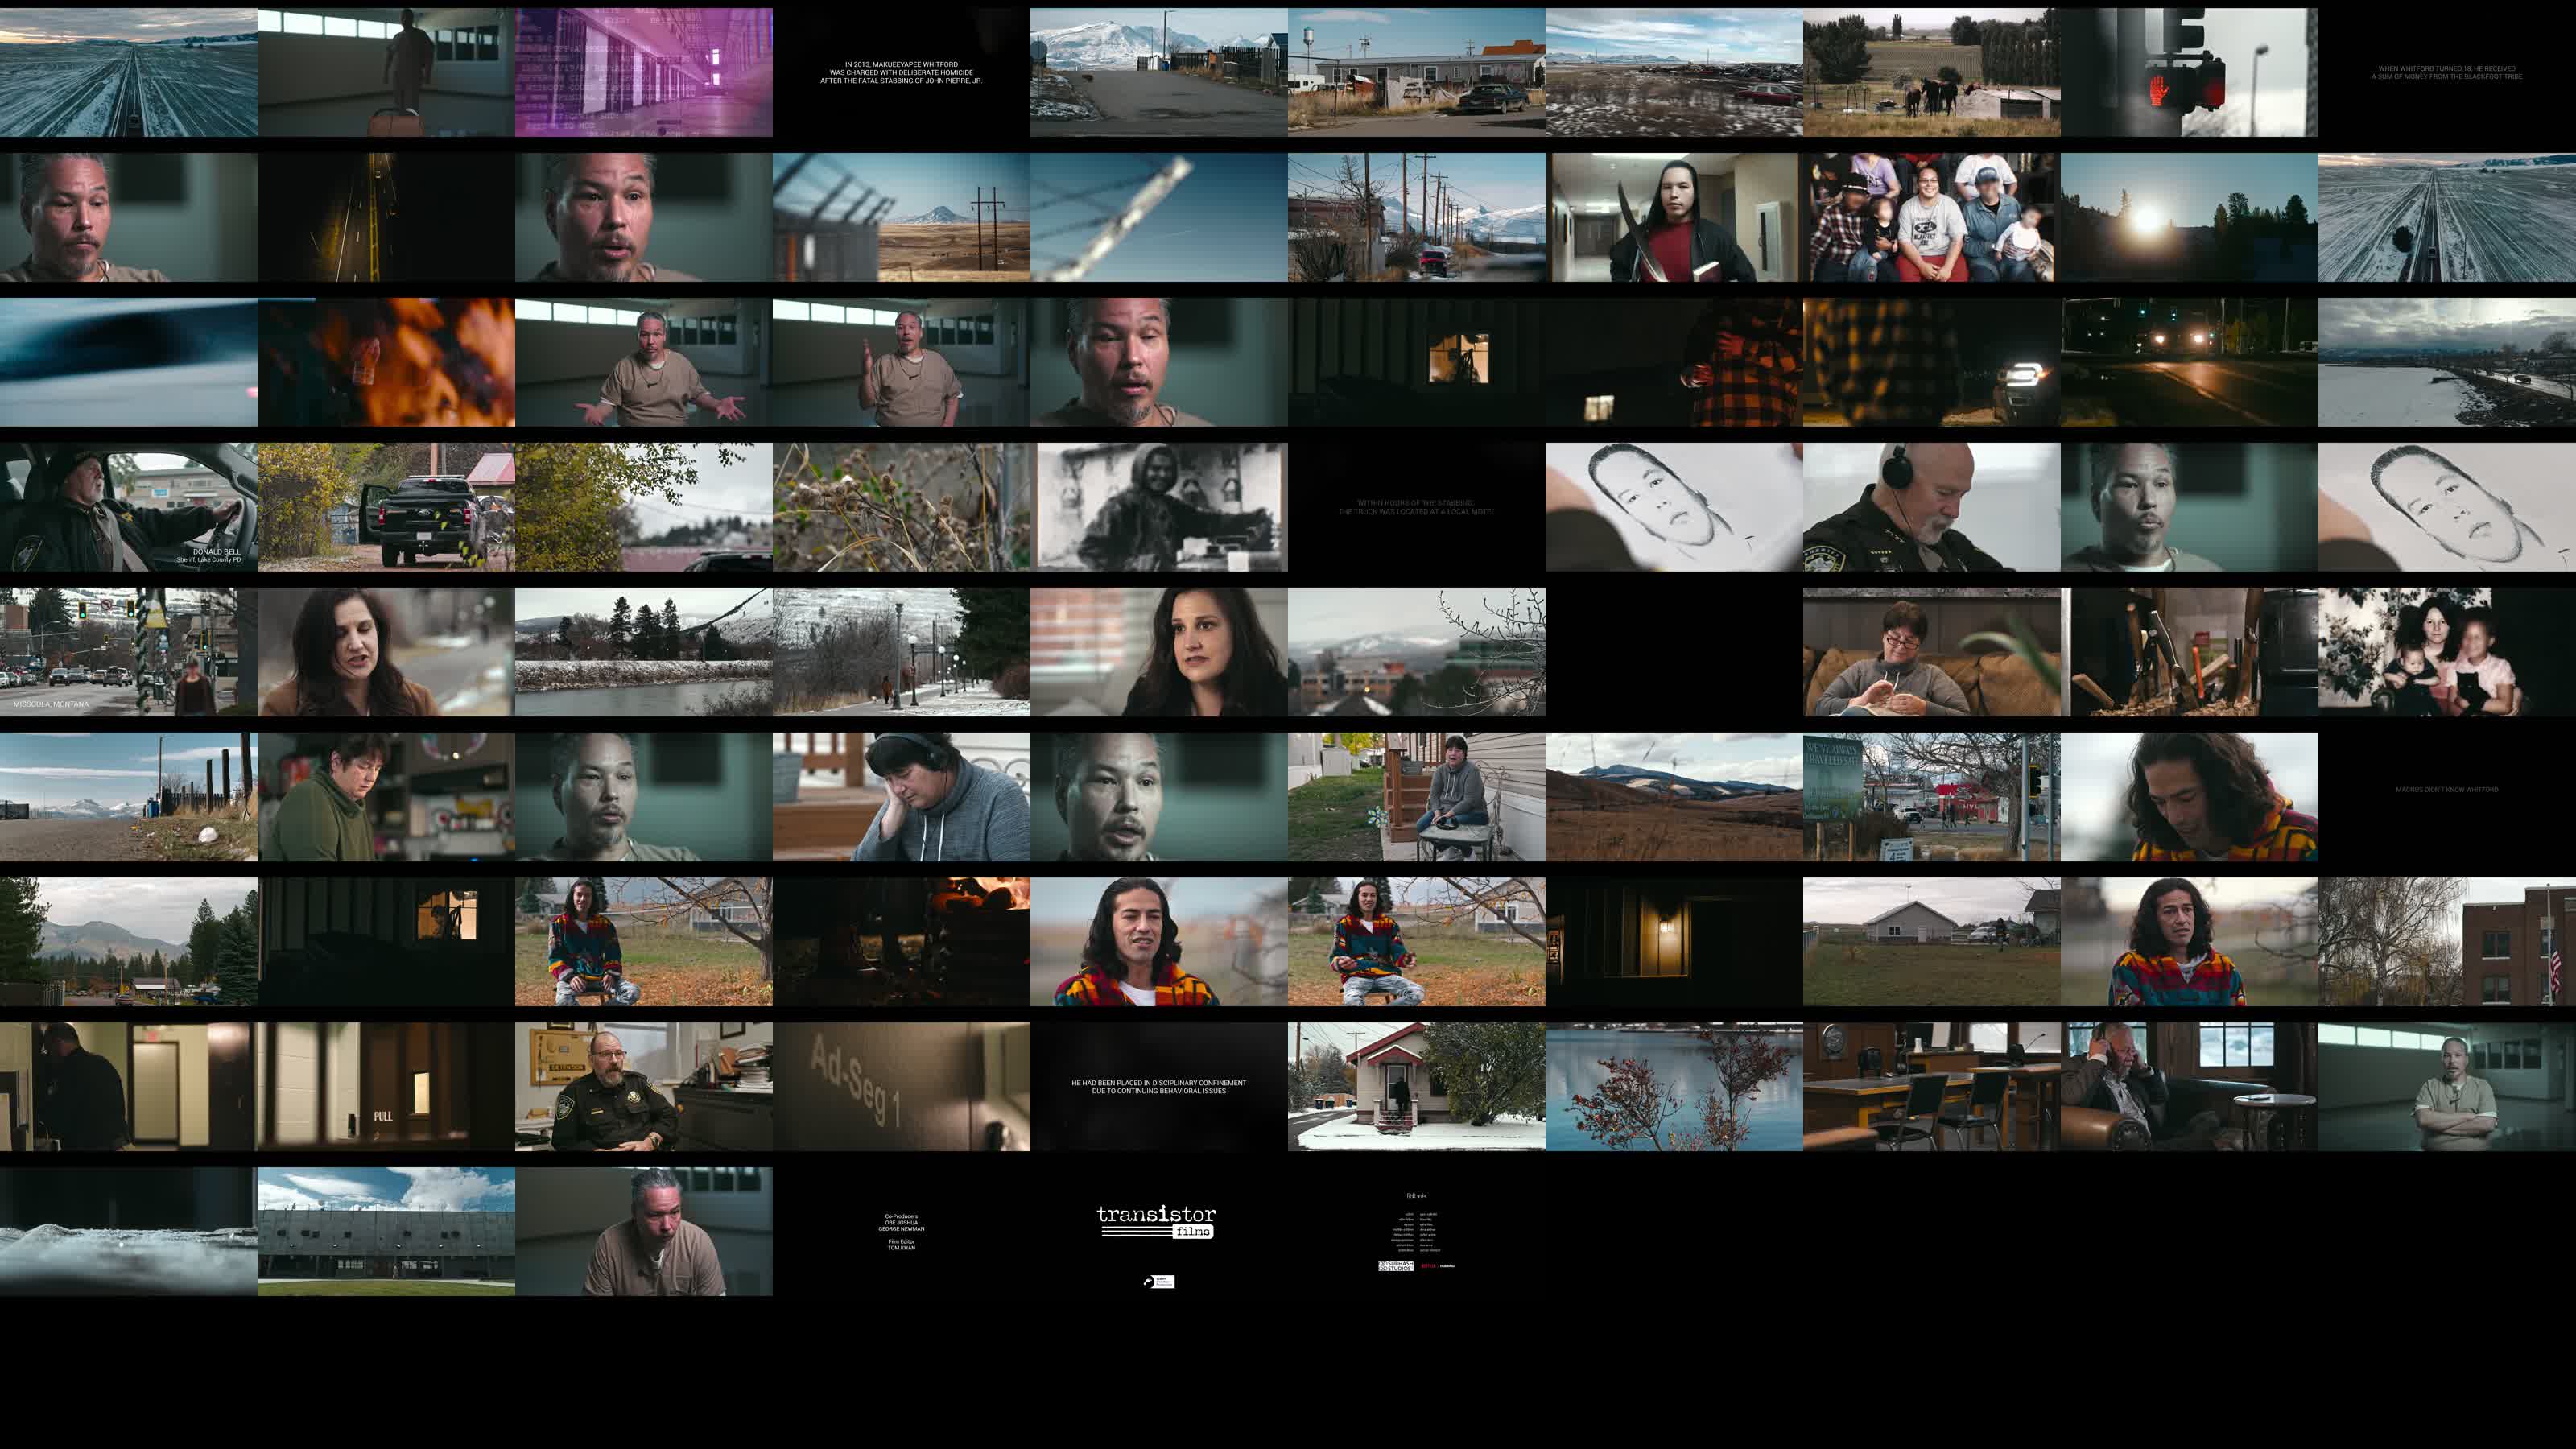Select the family group photo thumbnail

click(x=1930, y=217)
